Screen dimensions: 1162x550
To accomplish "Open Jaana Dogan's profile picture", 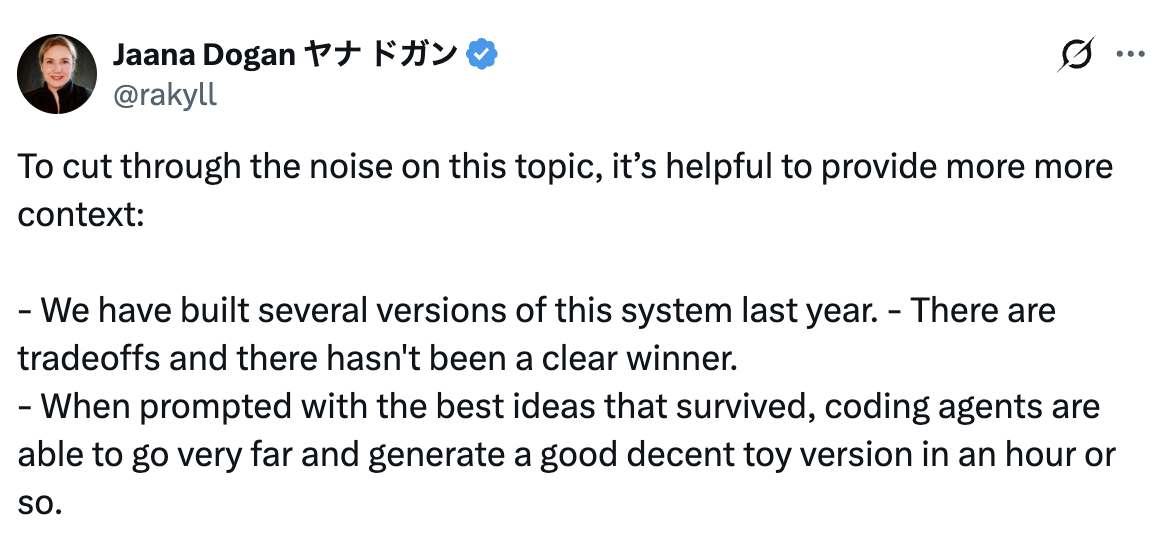I will [x=56, y=74].
